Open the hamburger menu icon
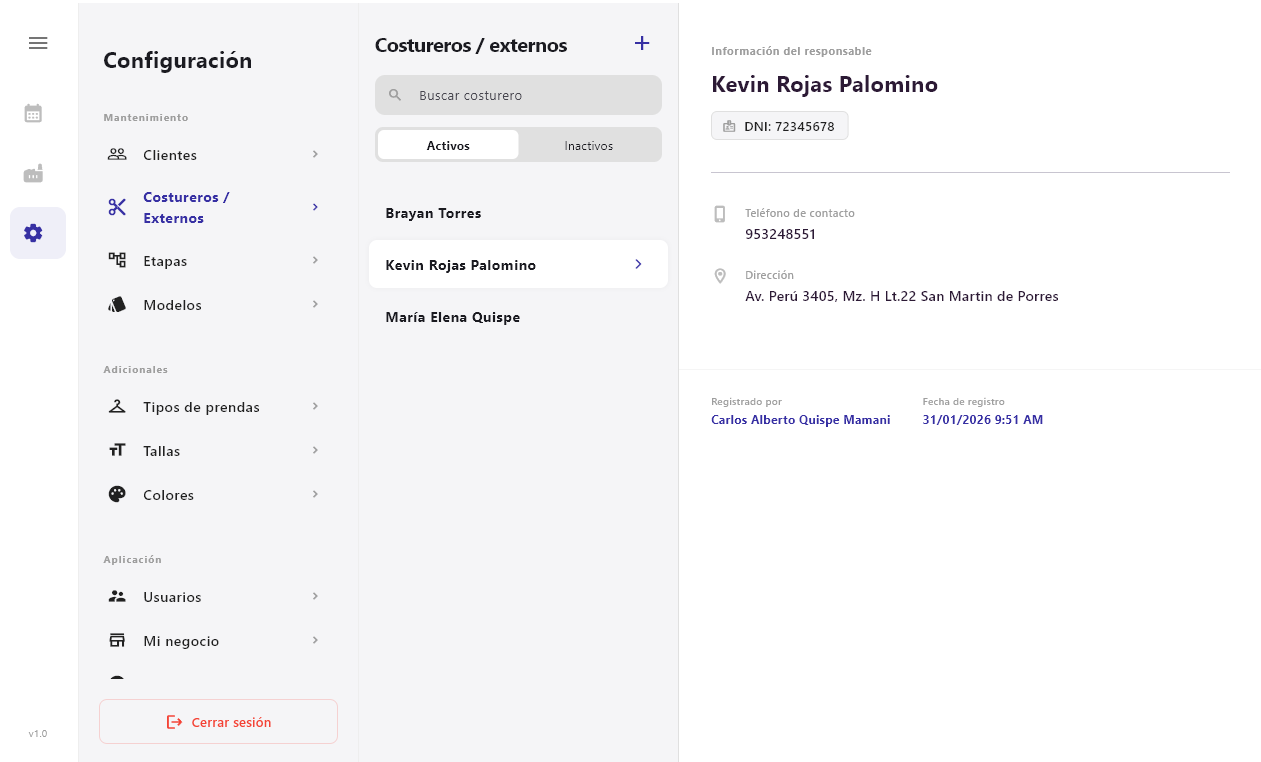 click(38, 43)
